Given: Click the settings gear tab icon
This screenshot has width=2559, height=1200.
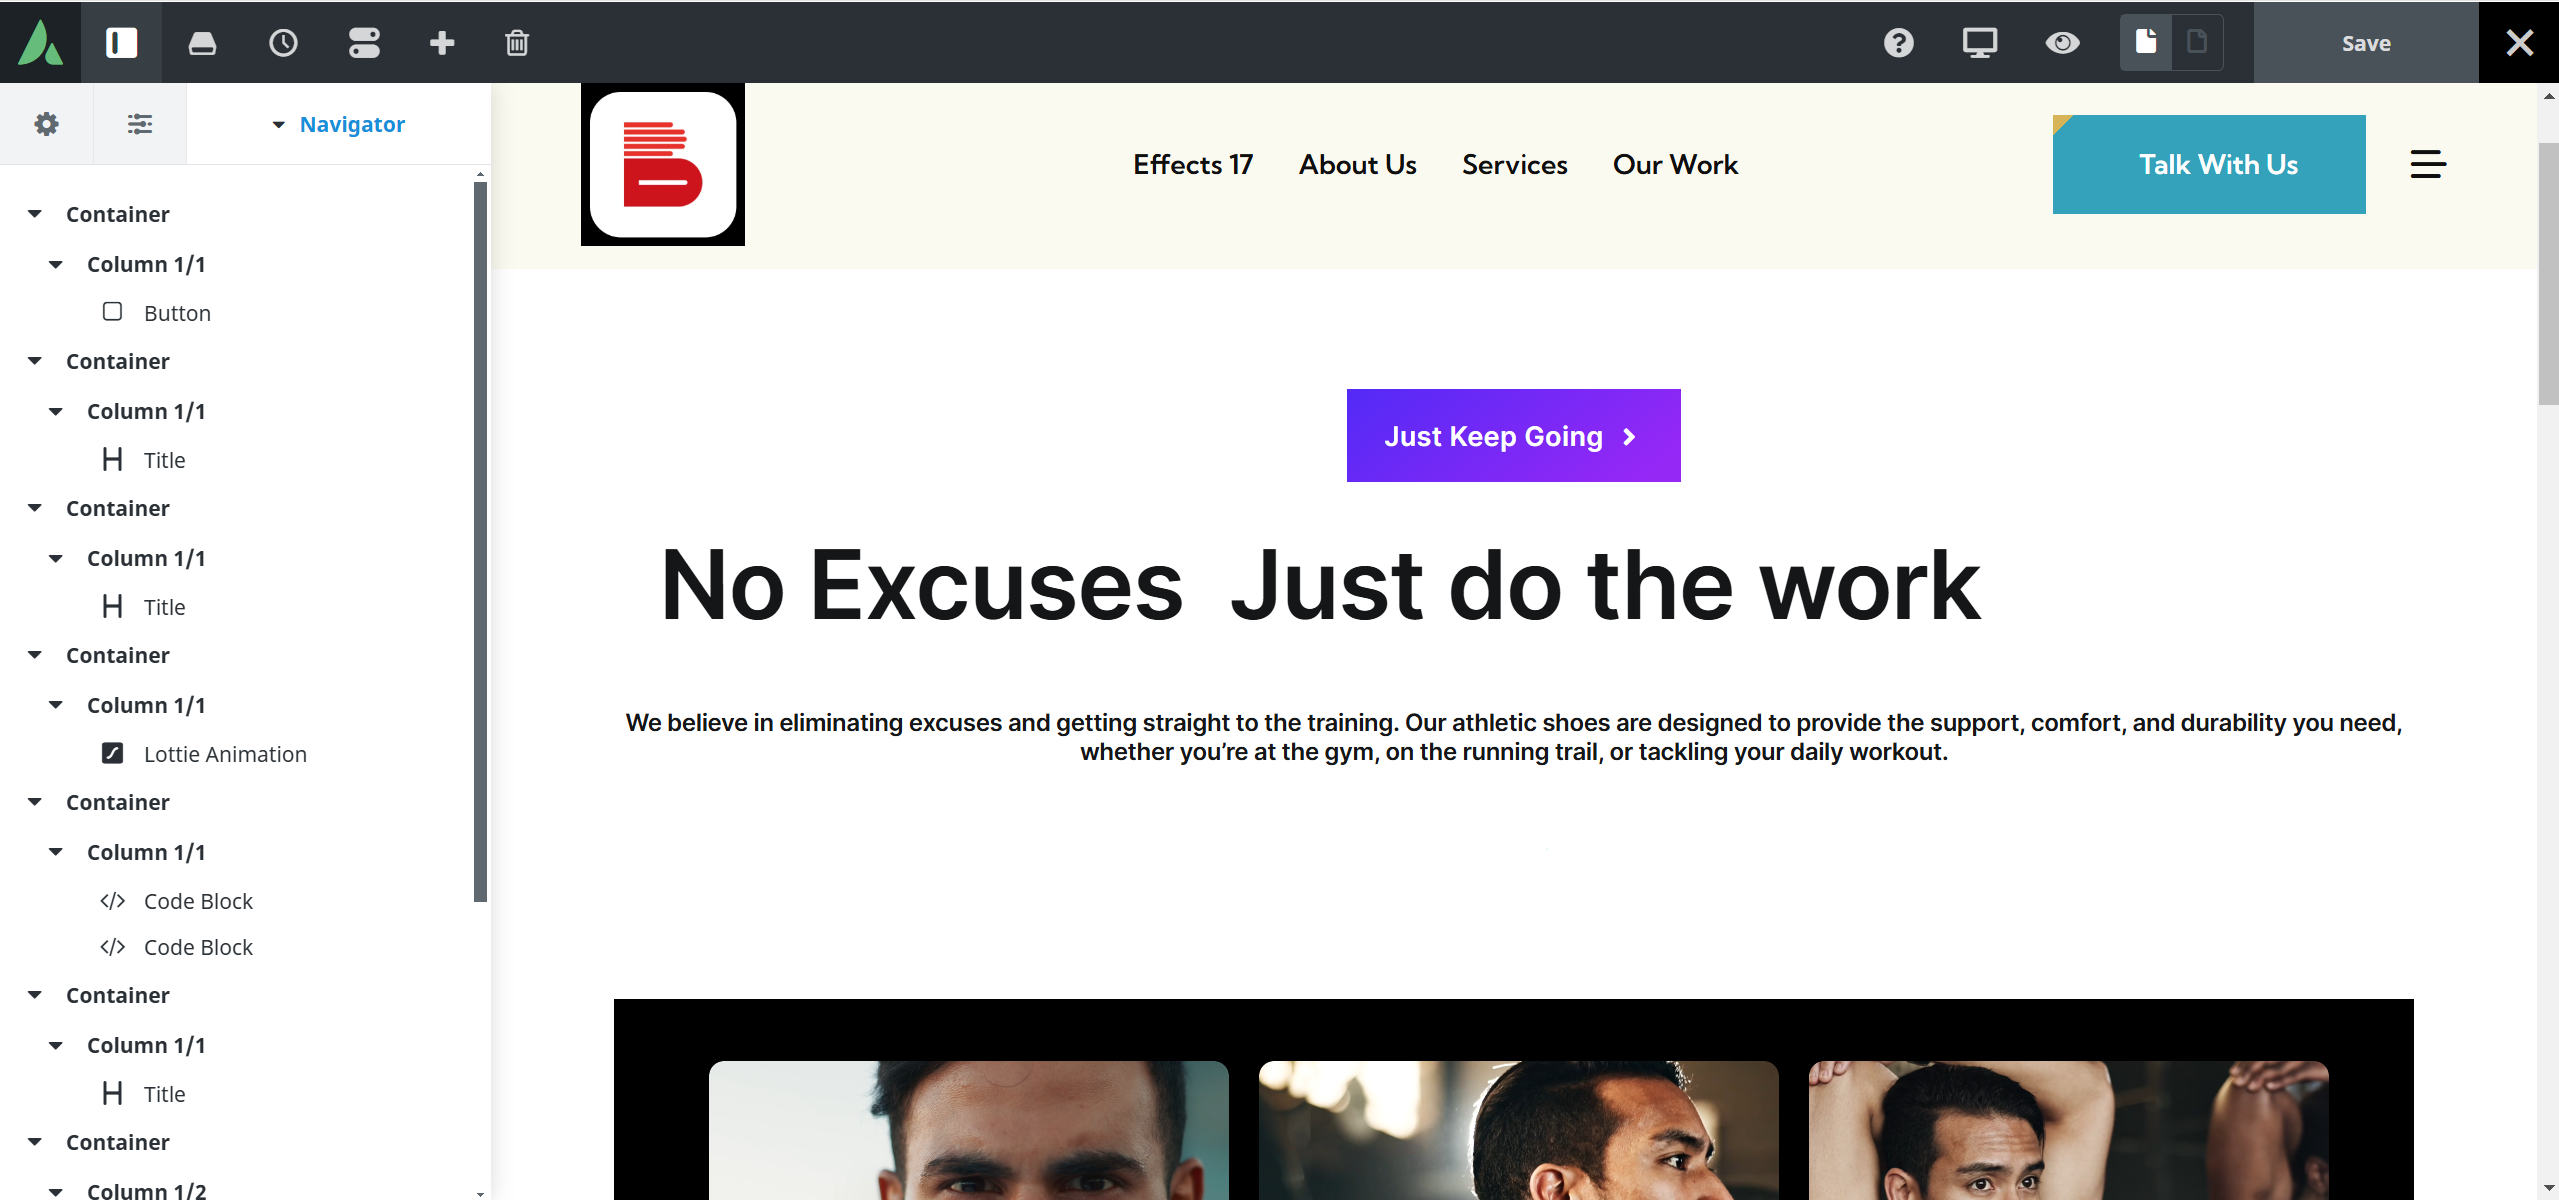Looking at the screenshot, I should click(46, 124).
